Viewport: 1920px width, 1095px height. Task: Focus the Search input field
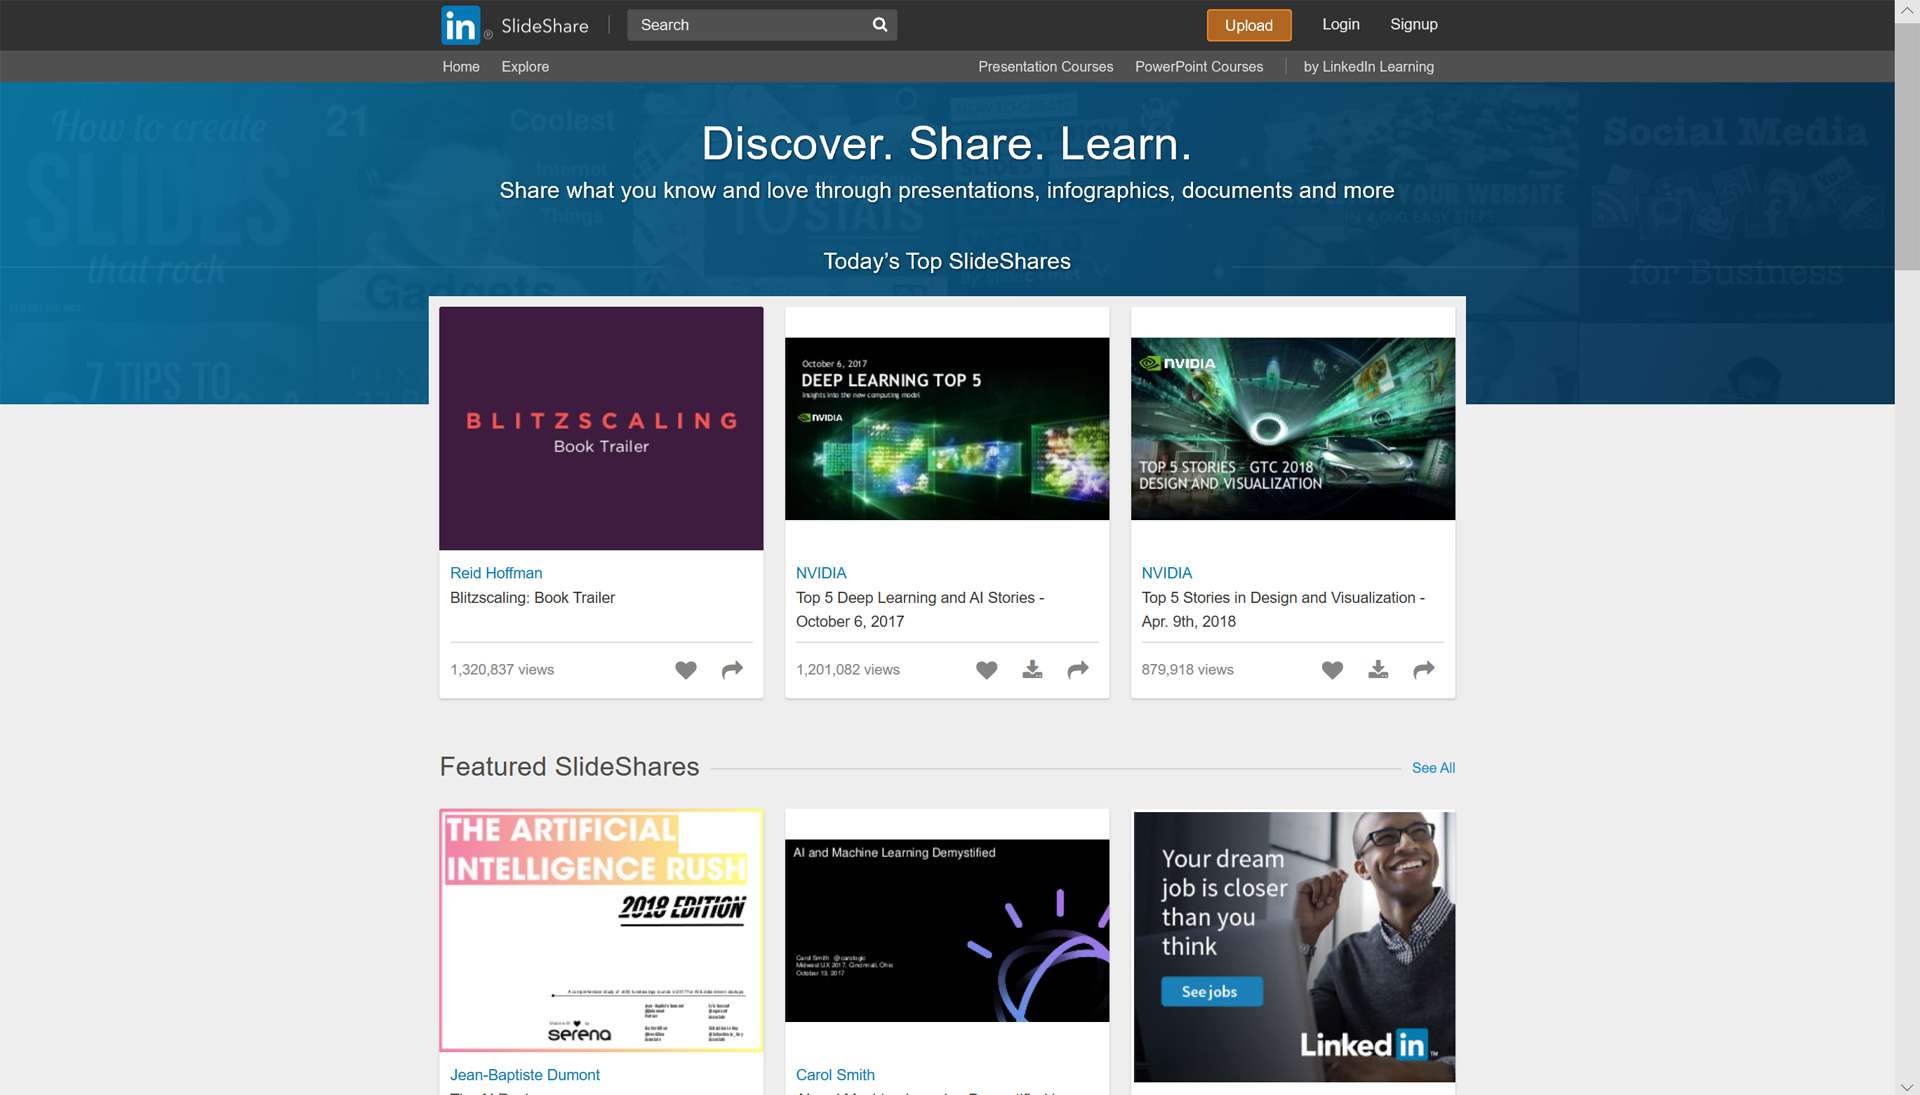click(750, 25)
